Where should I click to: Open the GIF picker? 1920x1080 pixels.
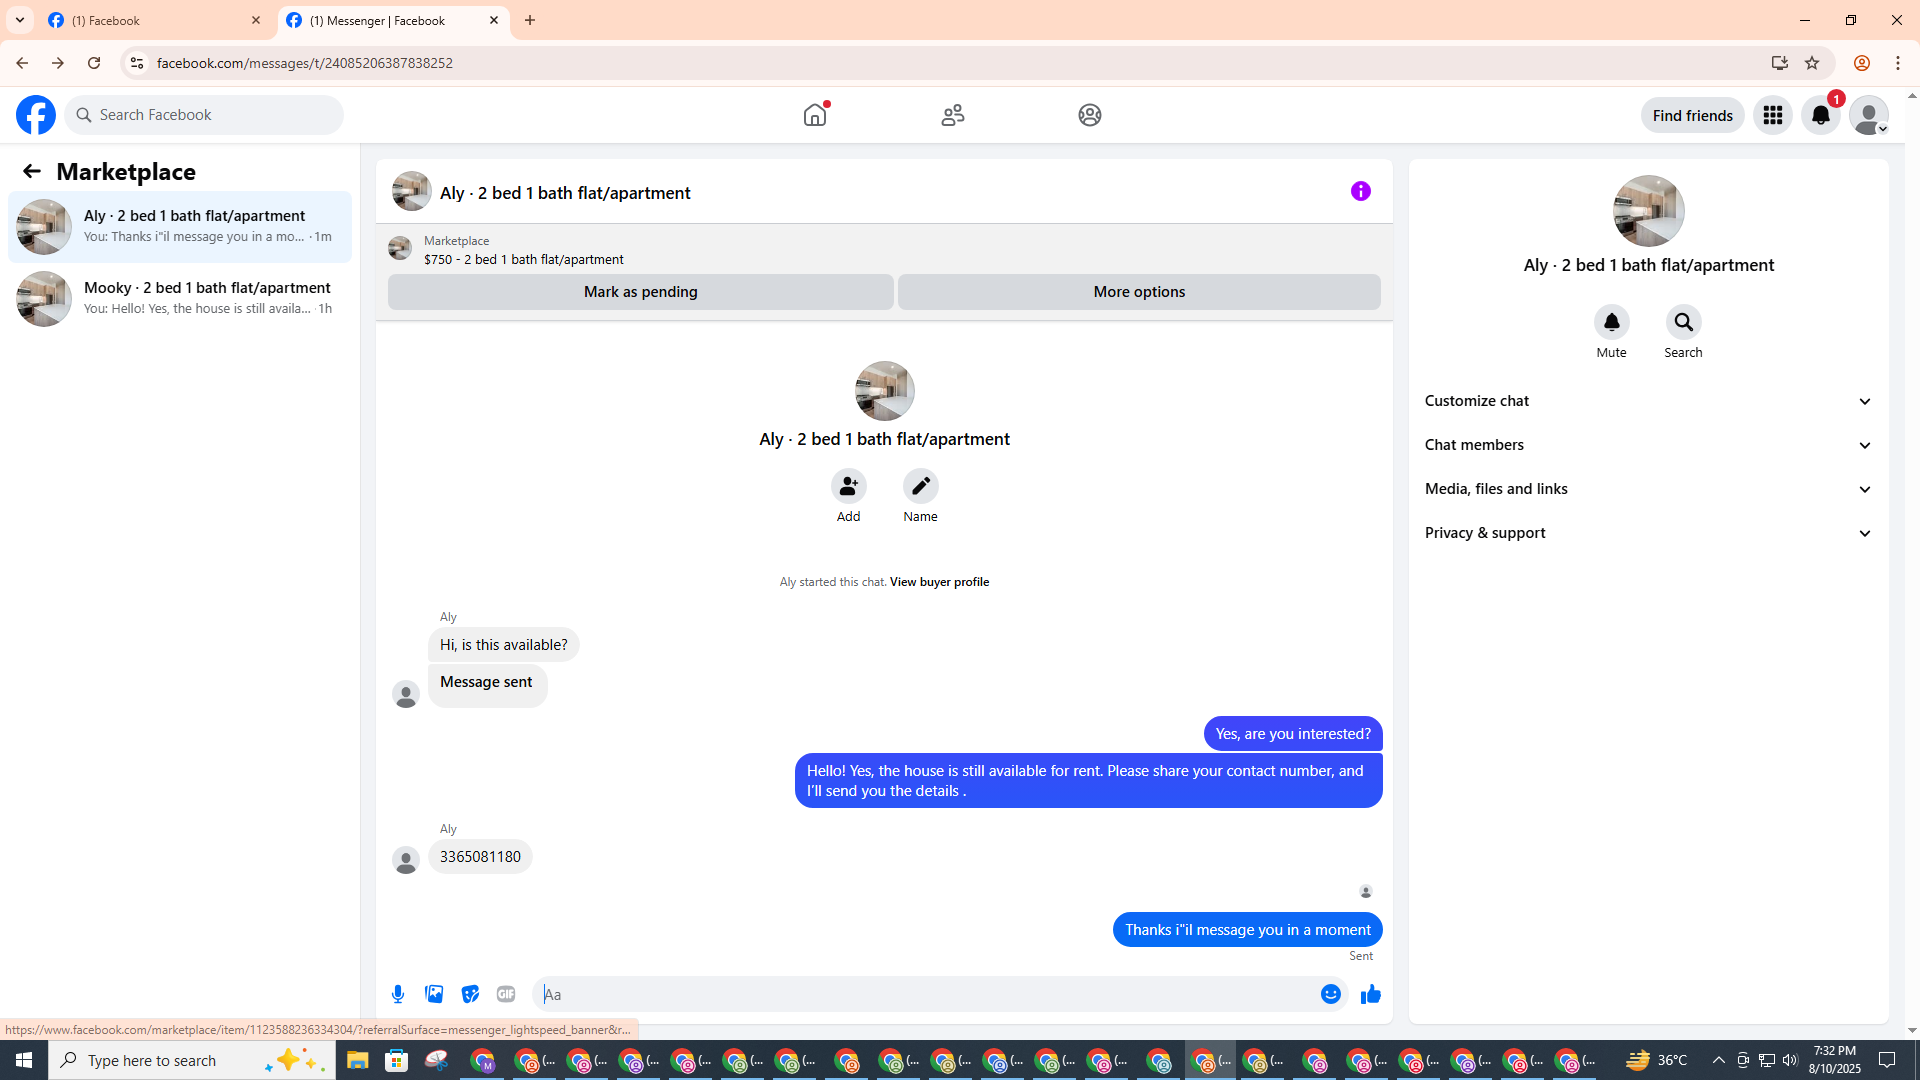click(506, 994)
